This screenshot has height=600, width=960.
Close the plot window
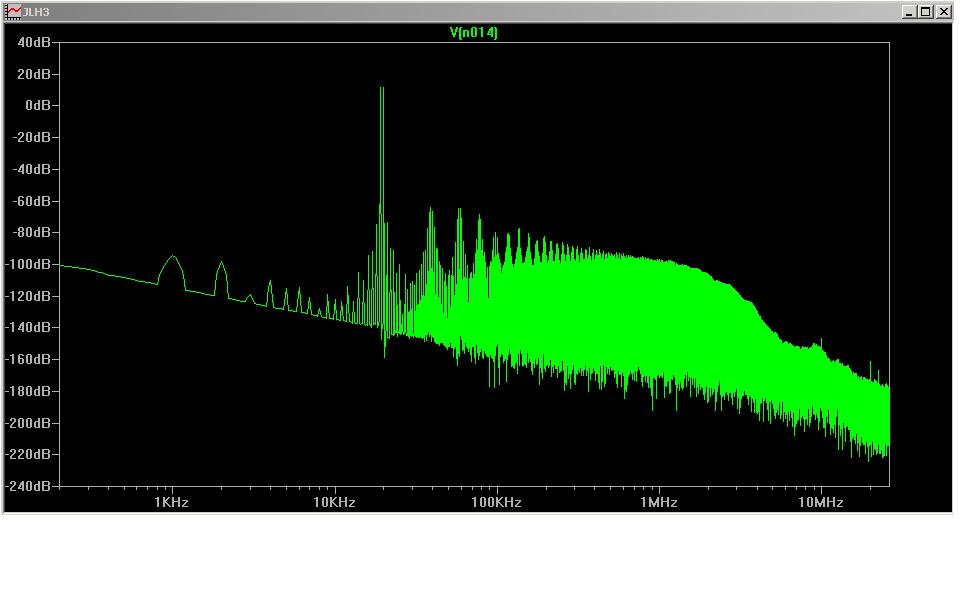942,12
